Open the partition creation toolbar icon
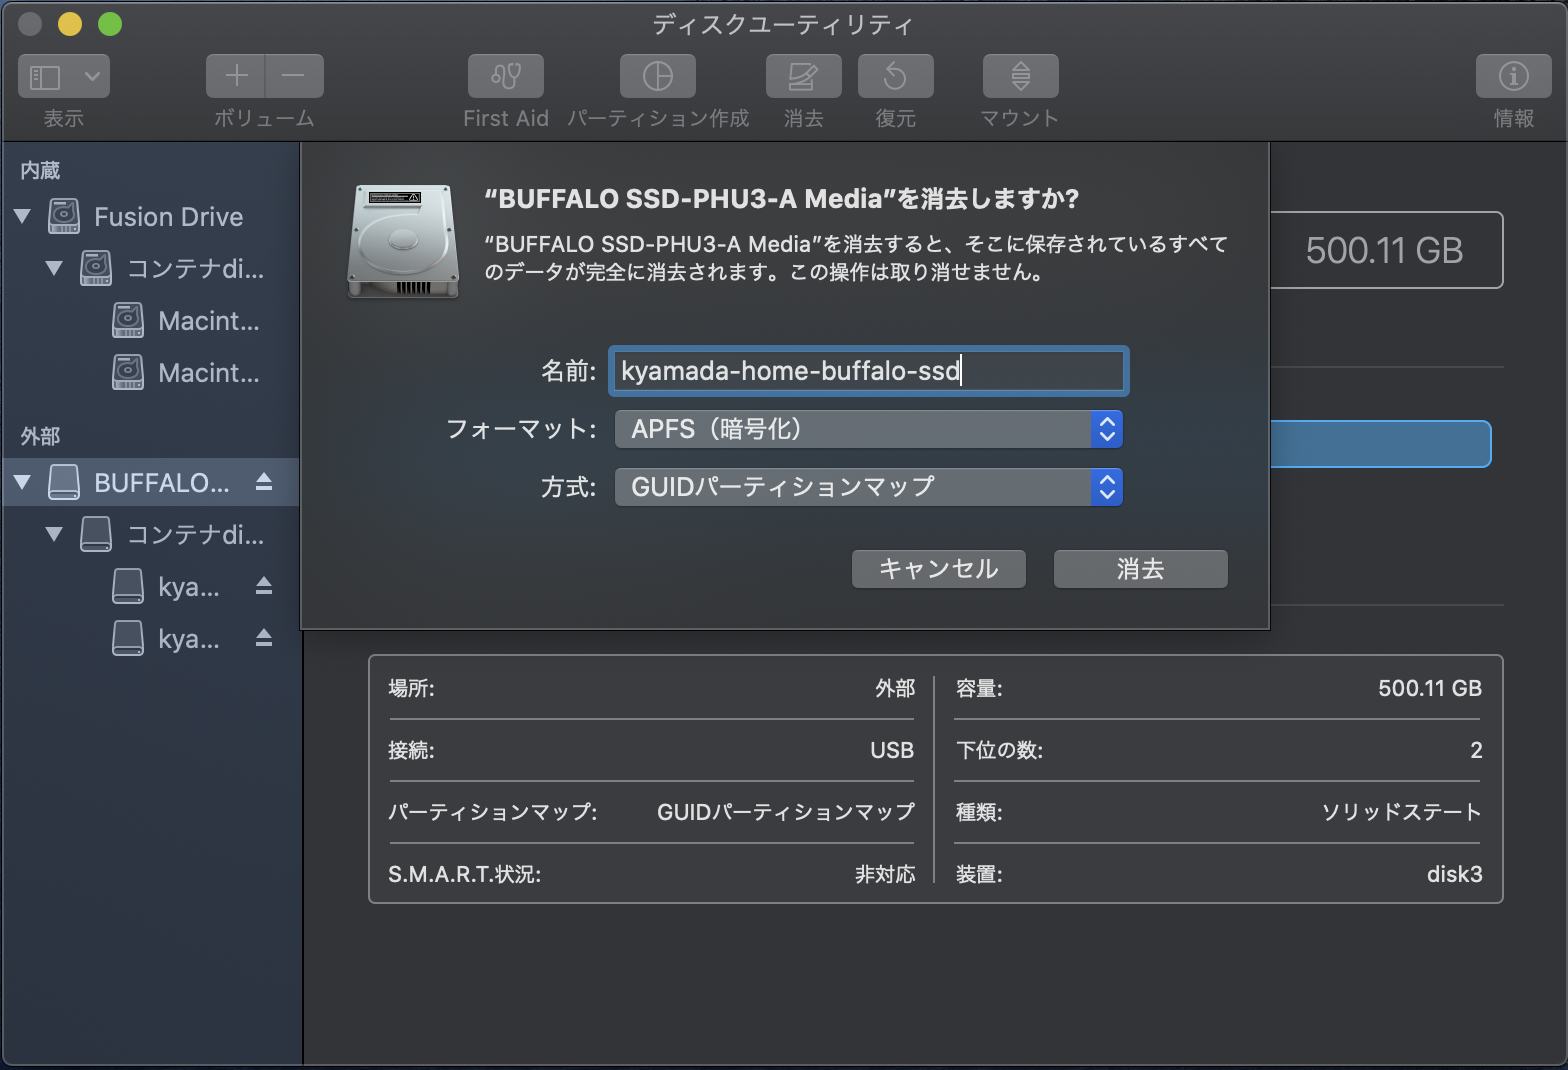The height and width of the screenshot is (1070, 1568). point(658,76)
